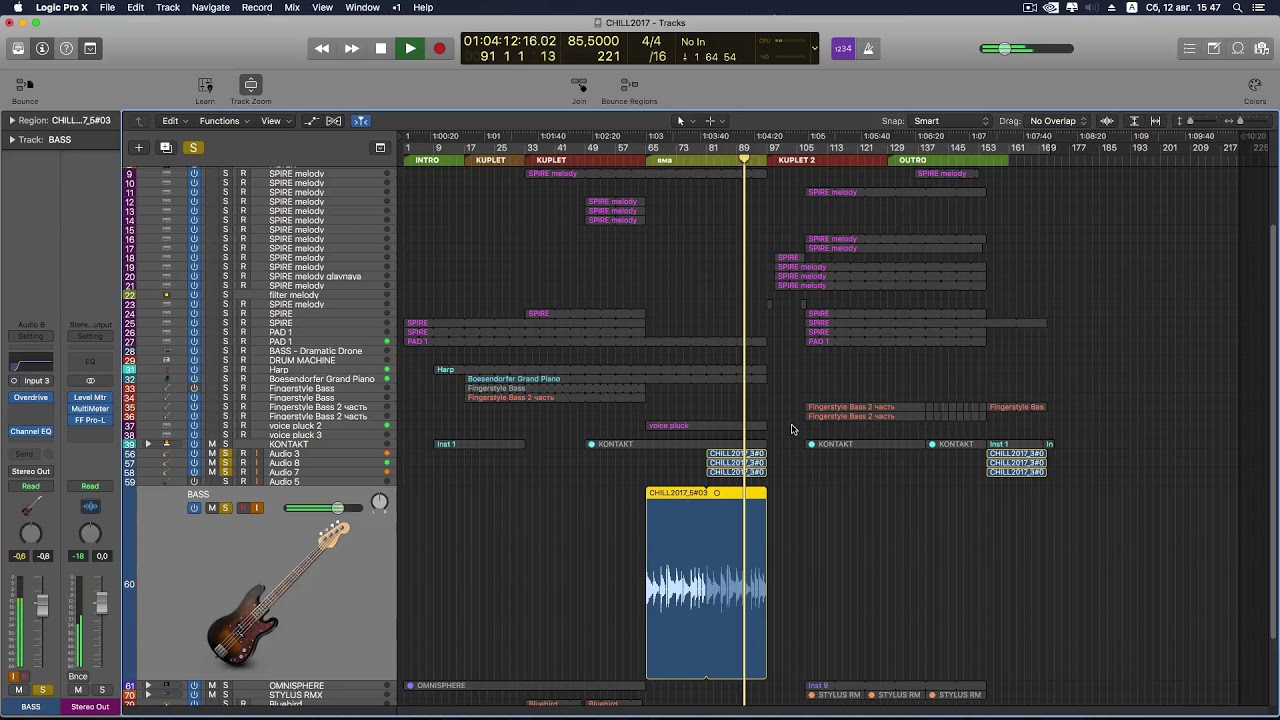Click the Stereo Out output slot

(31, 472)
